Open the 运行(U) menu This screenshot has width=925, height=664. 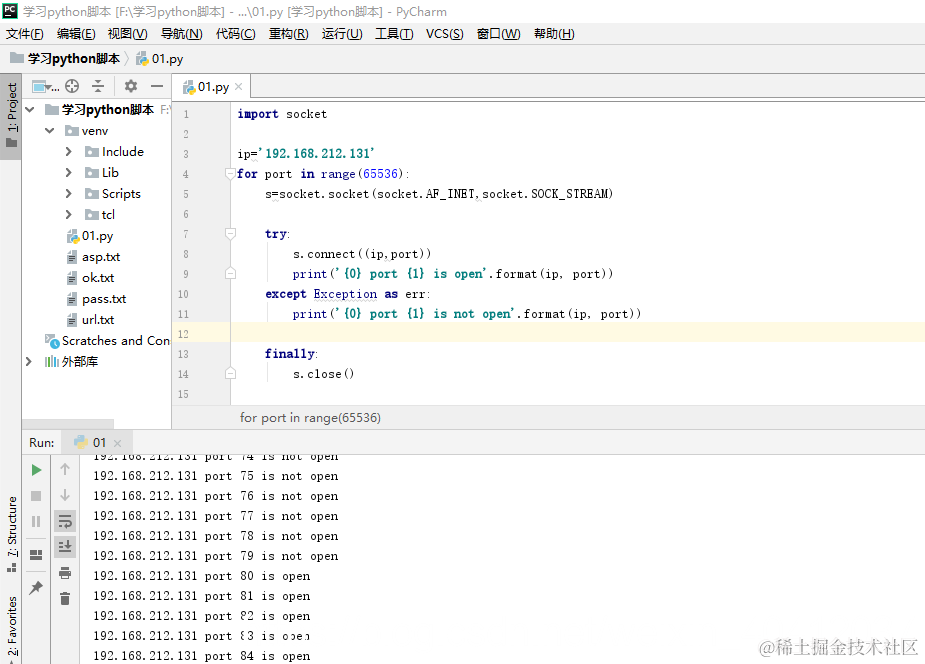point(342,34)
